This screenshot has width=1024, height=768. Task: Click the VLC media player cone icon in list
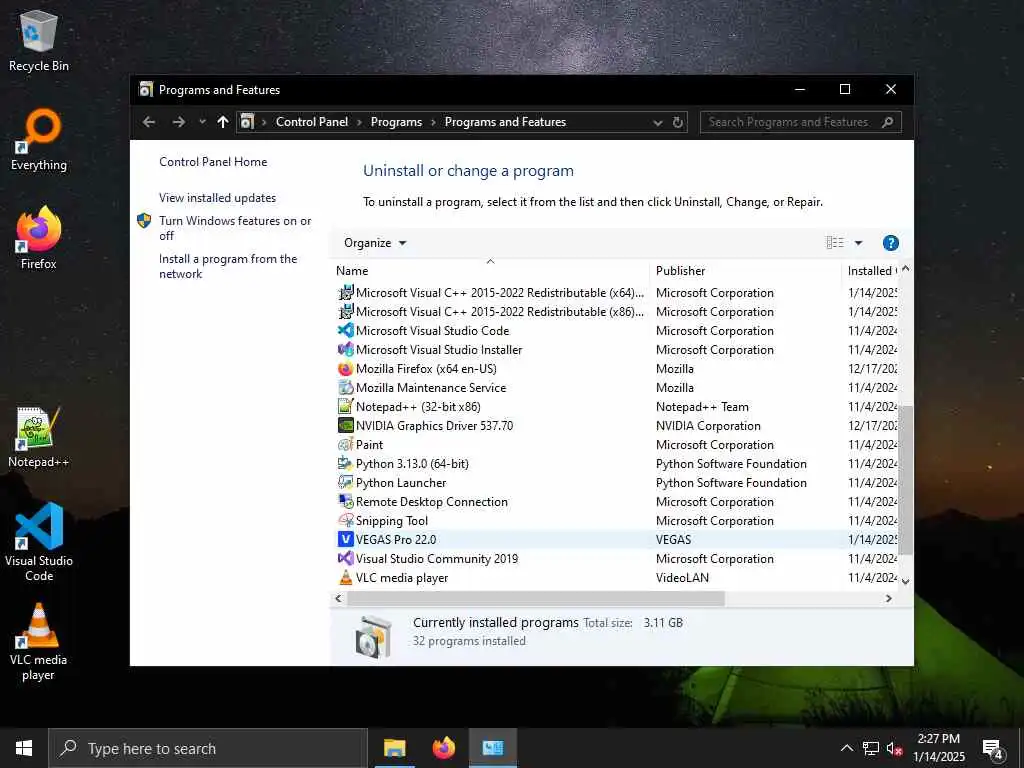coord(345,577)
